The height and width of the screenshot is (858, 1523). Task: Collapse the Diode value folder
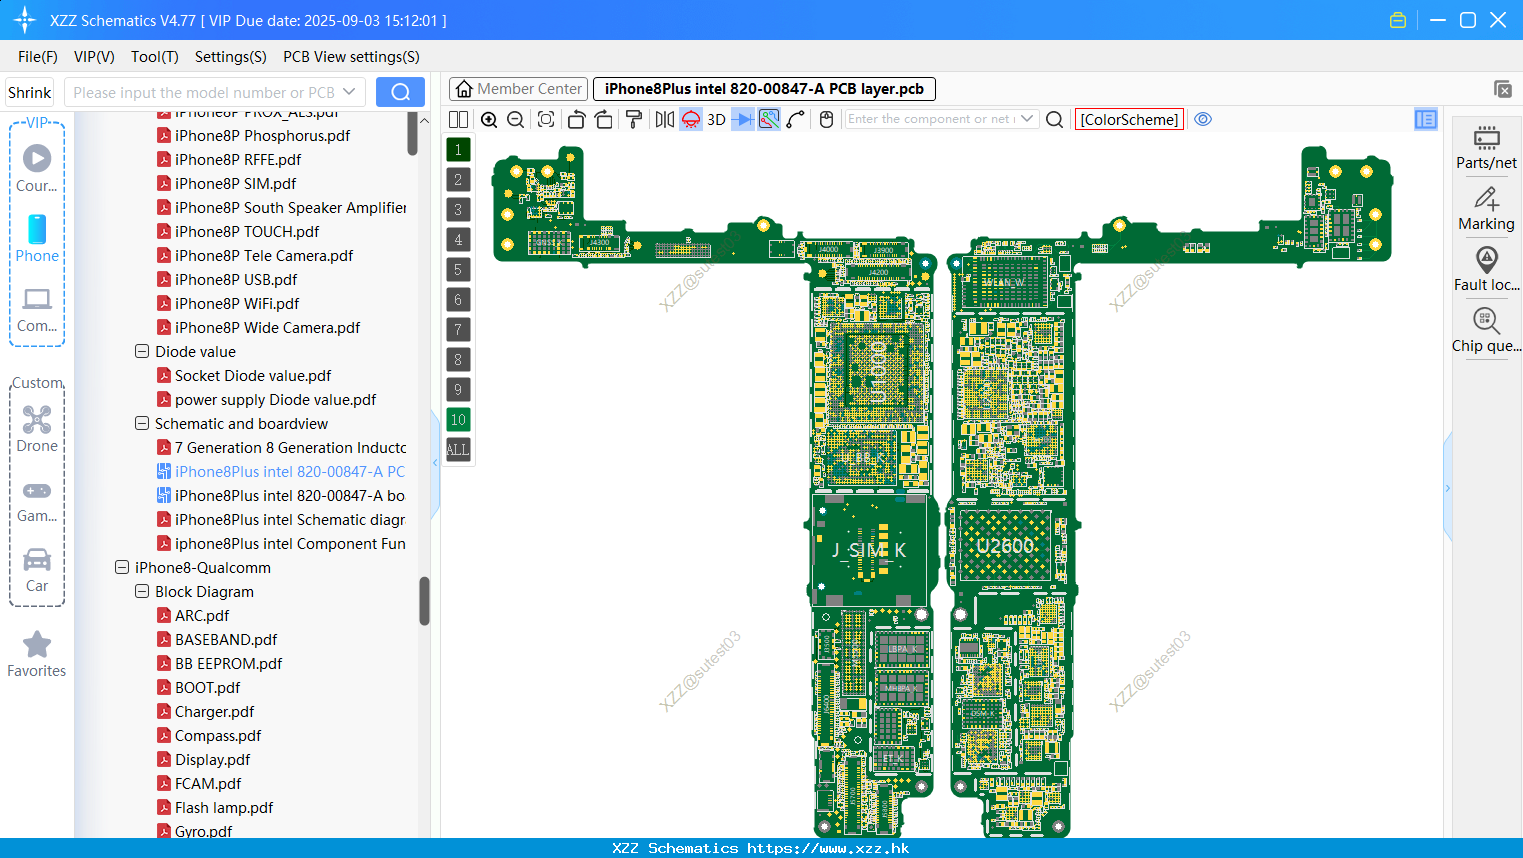pos(142,352)
